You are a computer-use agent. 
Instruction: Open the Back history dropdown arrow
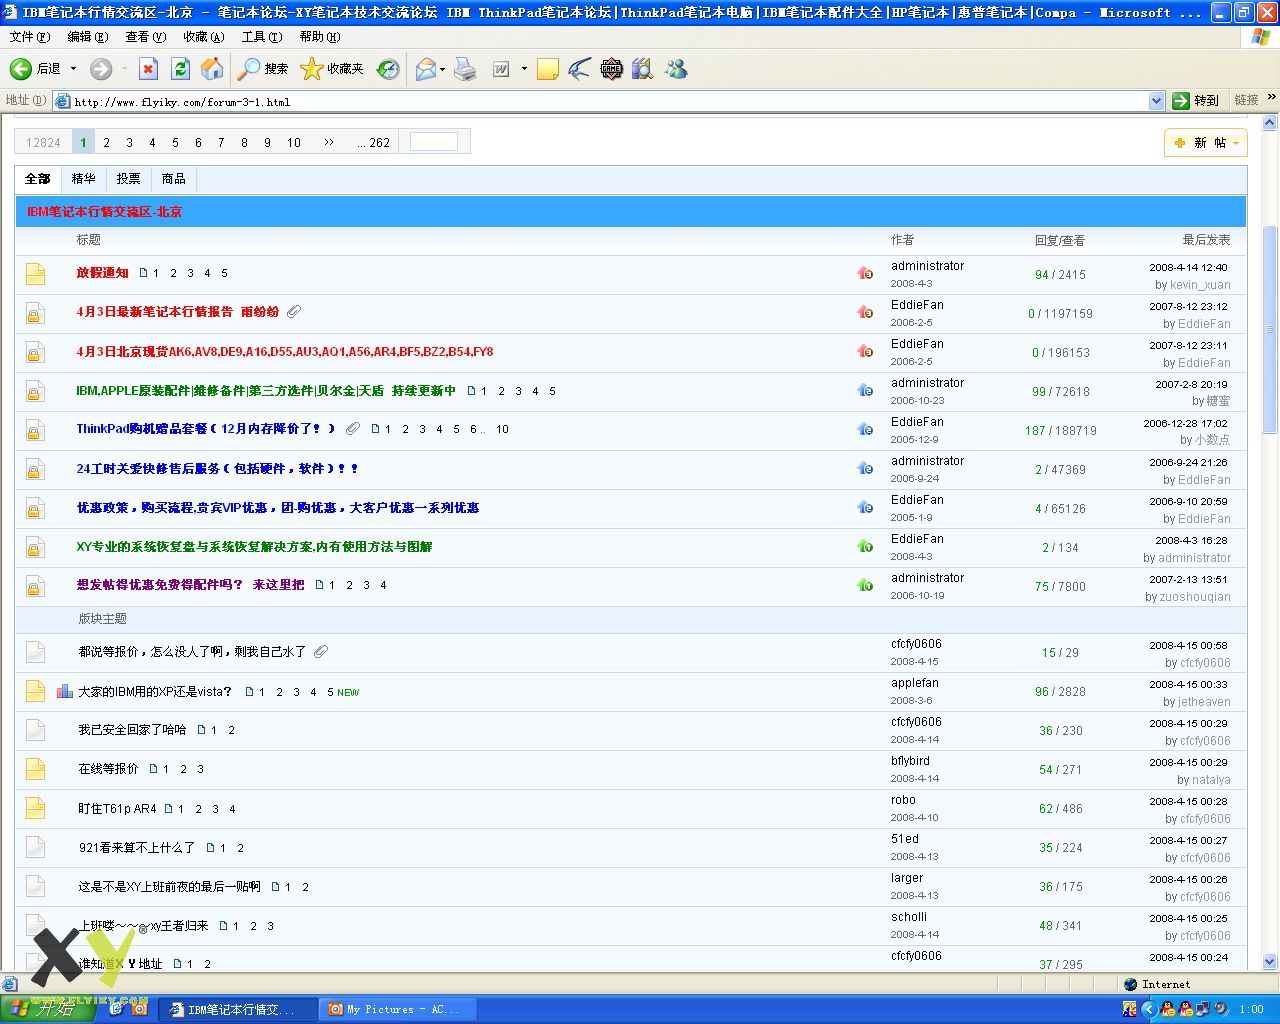click(73, 69)
